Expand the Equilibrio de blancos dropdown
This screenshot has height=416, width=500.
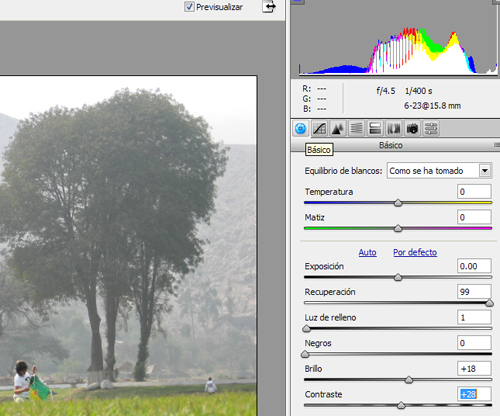pos(485,171)
